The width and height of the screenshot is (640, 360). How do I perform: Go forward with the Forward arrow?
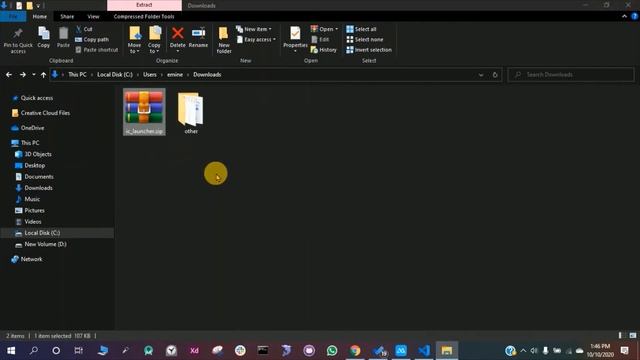[22, 75]
